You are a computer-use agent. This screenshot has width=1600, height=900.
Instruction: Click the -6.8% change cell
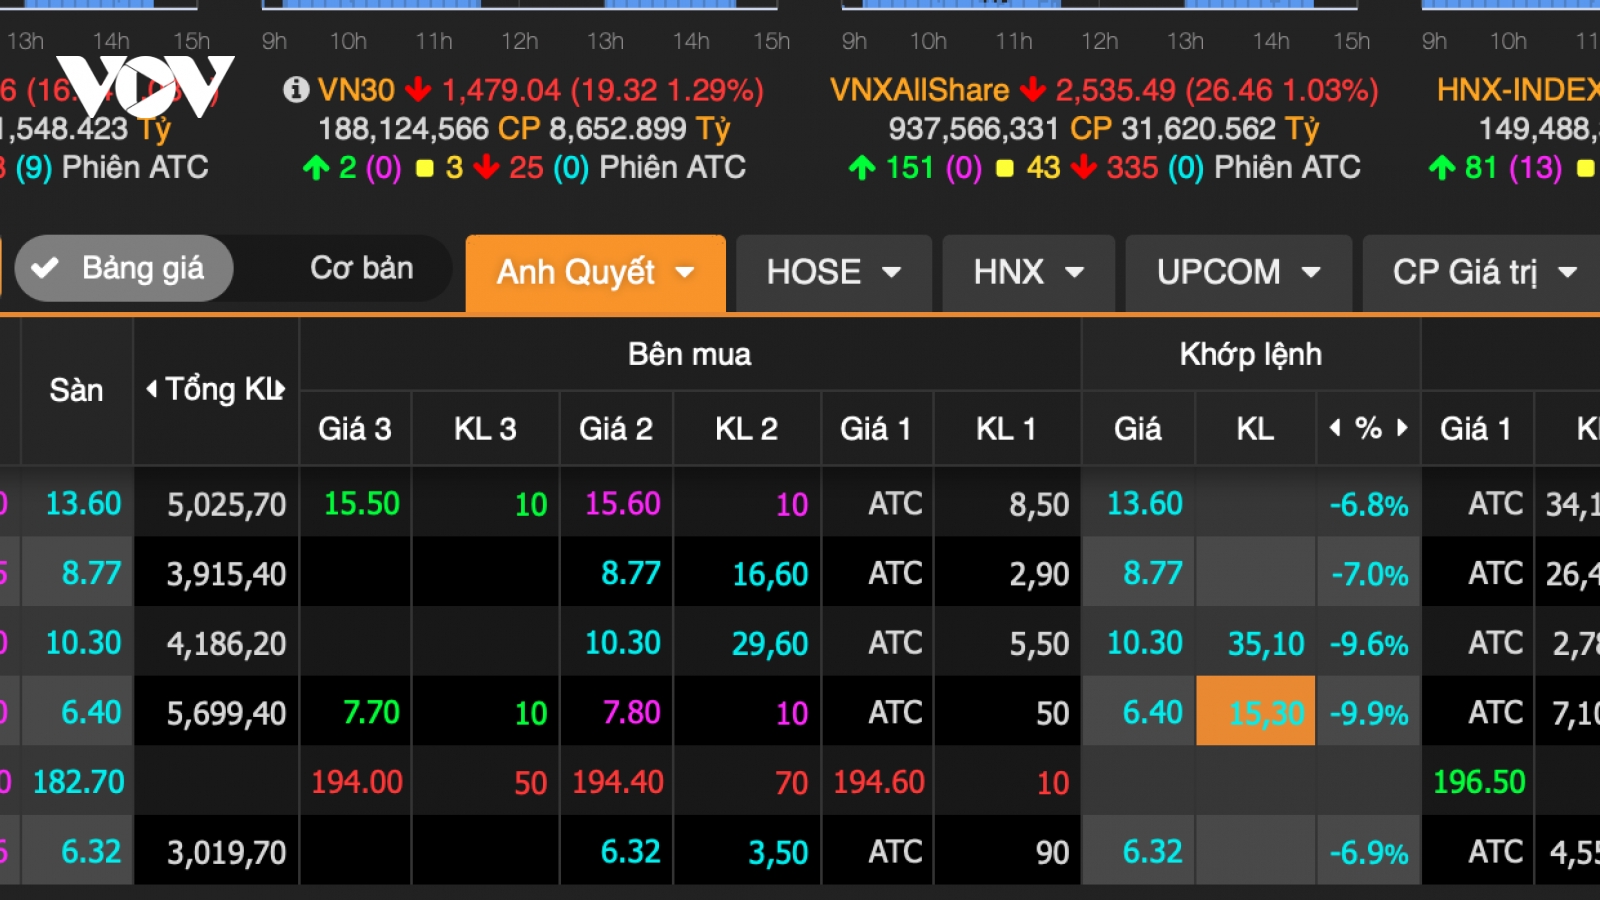(1369, 504)
